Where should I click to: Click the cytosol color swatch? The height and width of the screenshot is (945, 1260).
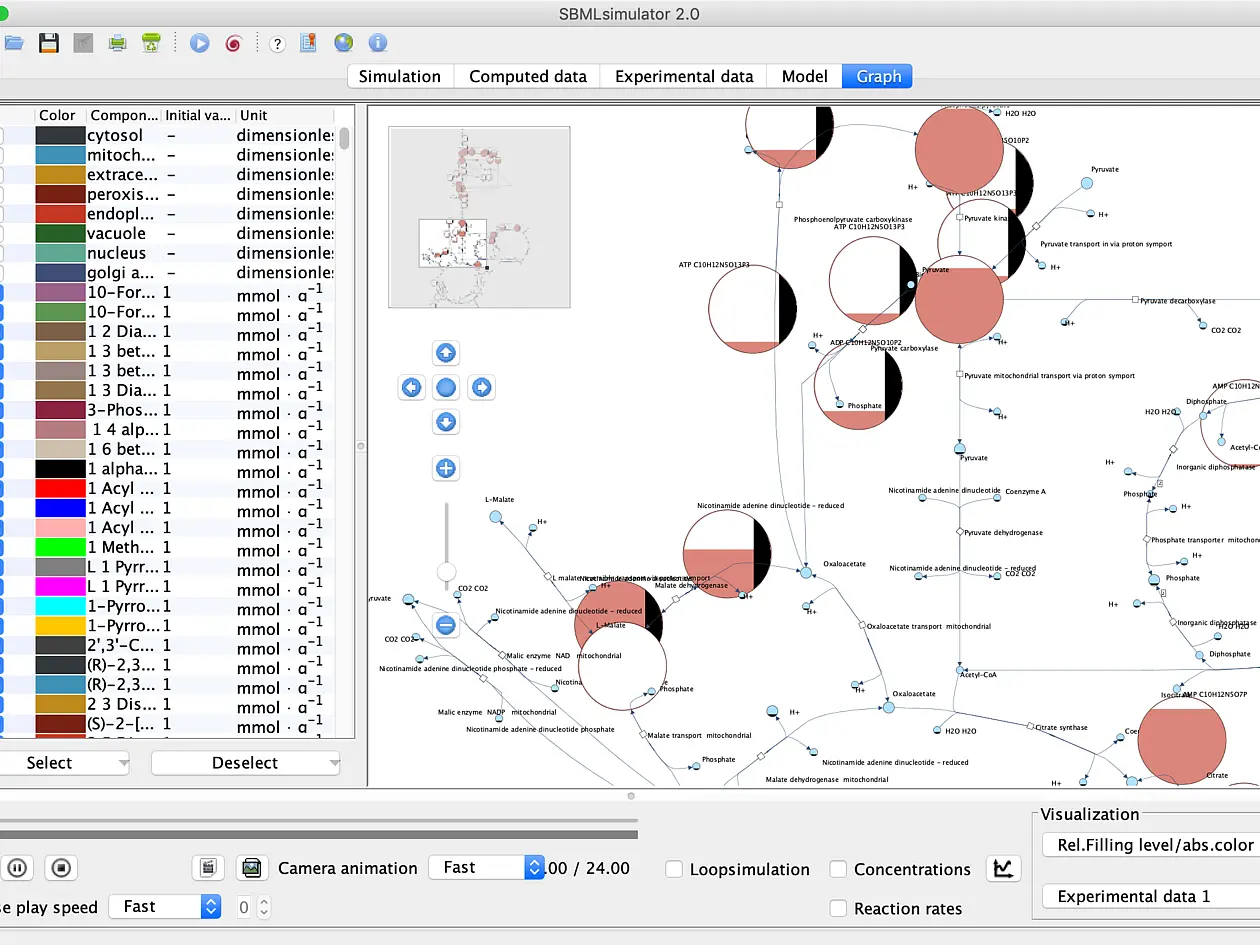60,135
